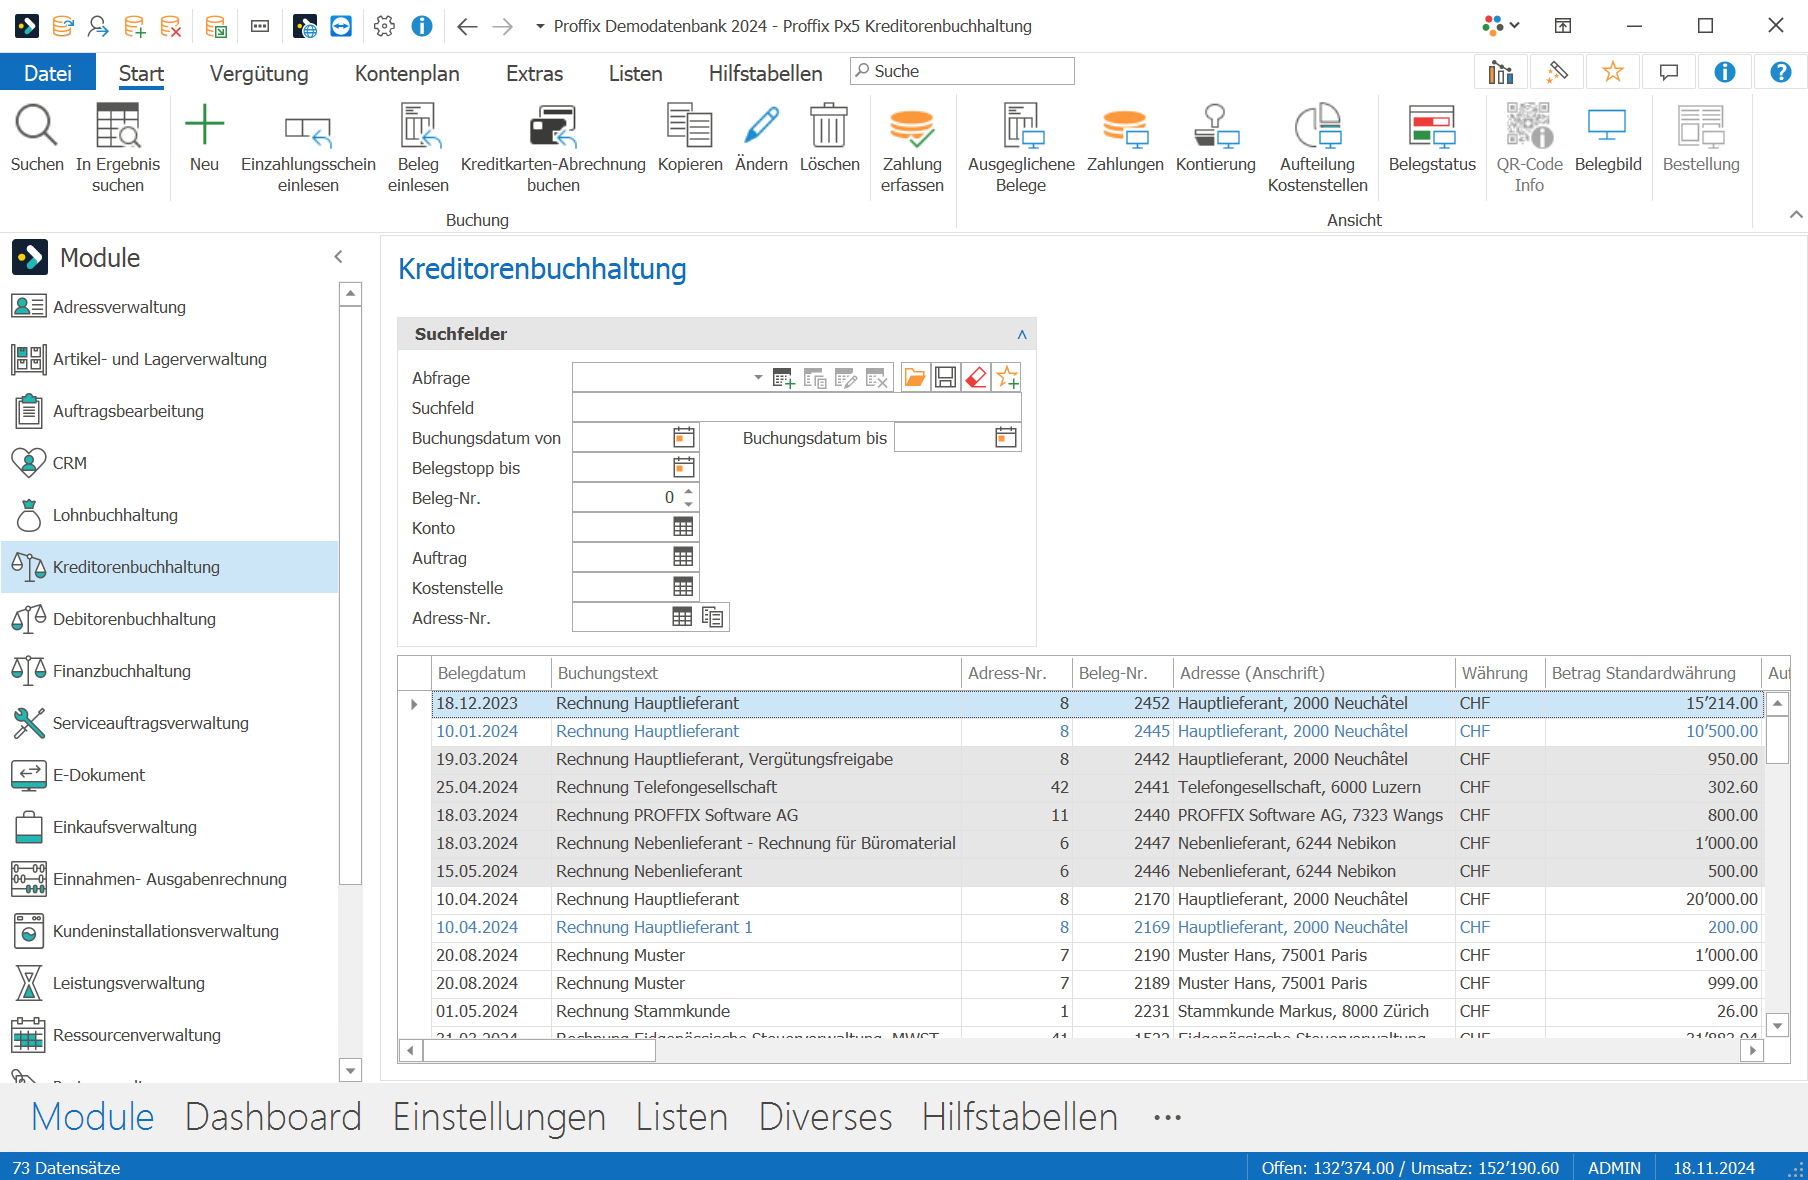The image size is (1808, 1180).
Task: Click the Löschen trash icon
Action: point(829,126)
